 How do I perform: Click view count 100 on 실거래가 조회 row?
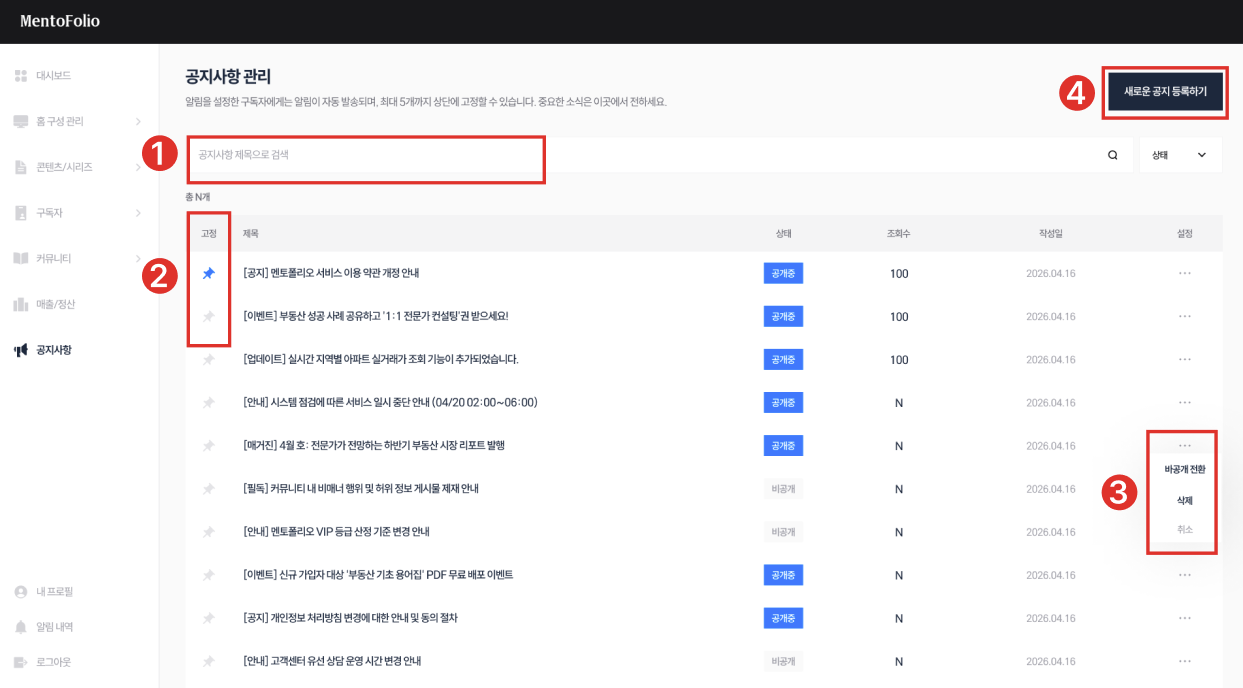click(x=899, y=360)
